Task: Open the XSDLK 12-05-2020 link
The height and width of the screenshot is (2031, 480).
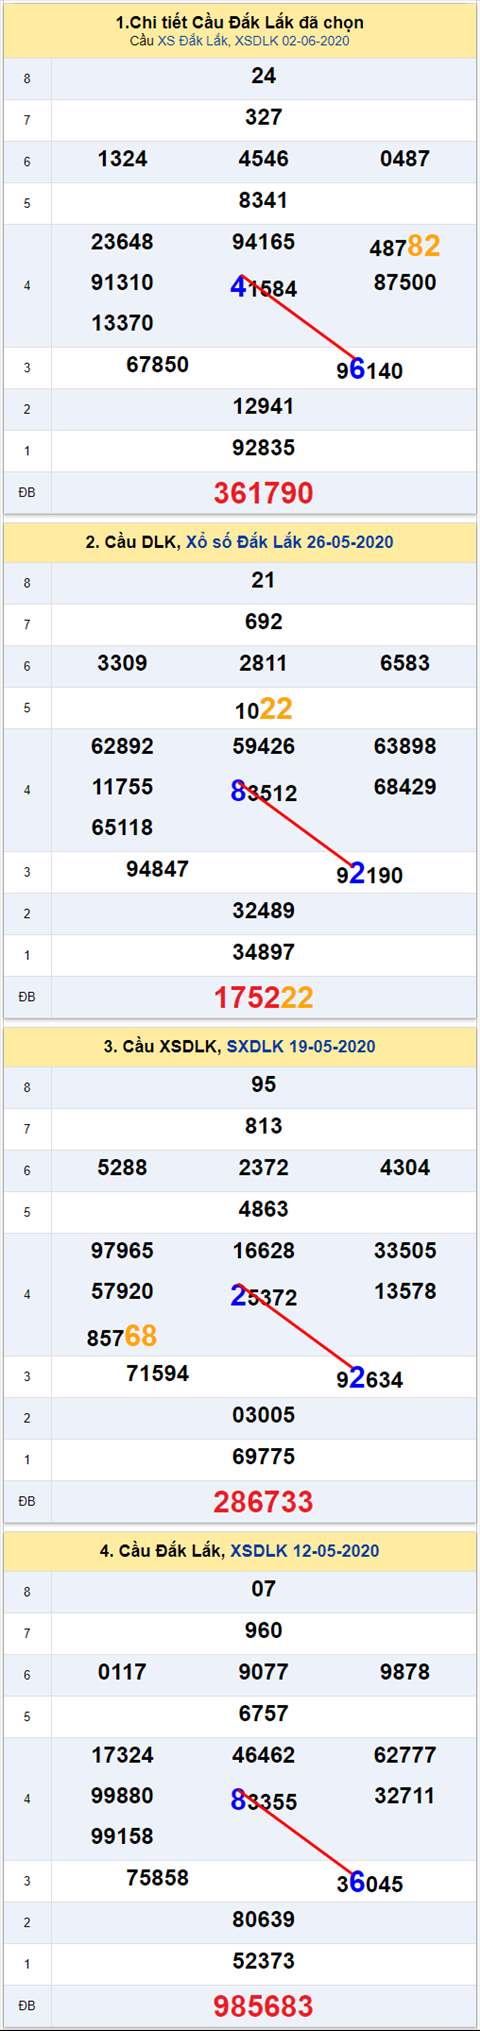Action: point(304,1550)
